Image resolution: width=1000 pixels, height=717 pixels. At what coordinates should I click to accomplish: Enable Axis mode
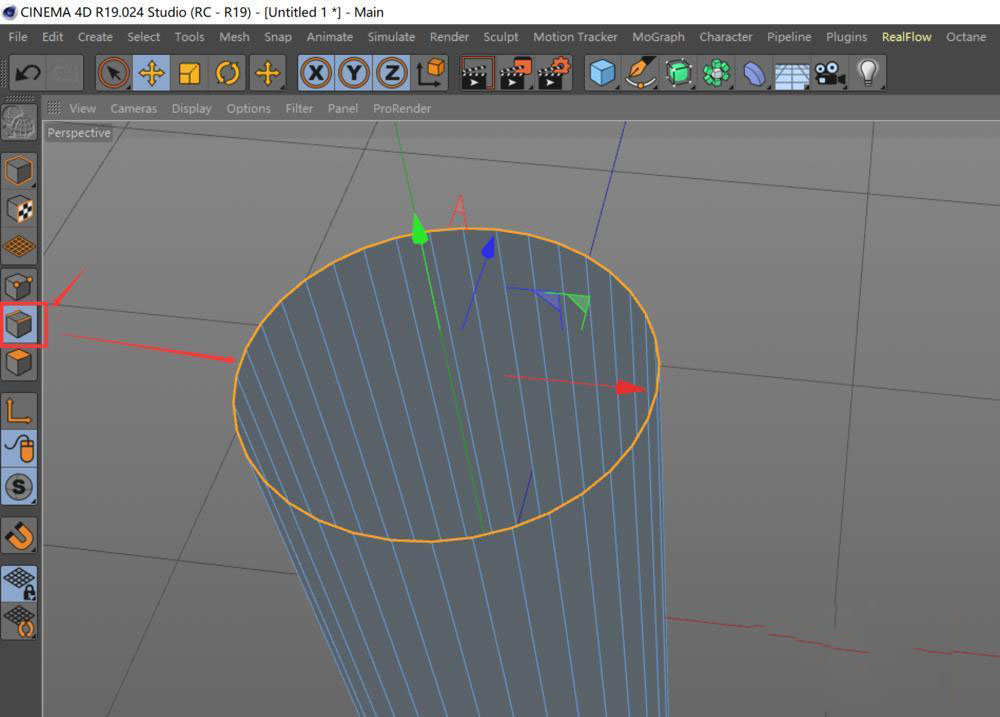click(18, 411)
